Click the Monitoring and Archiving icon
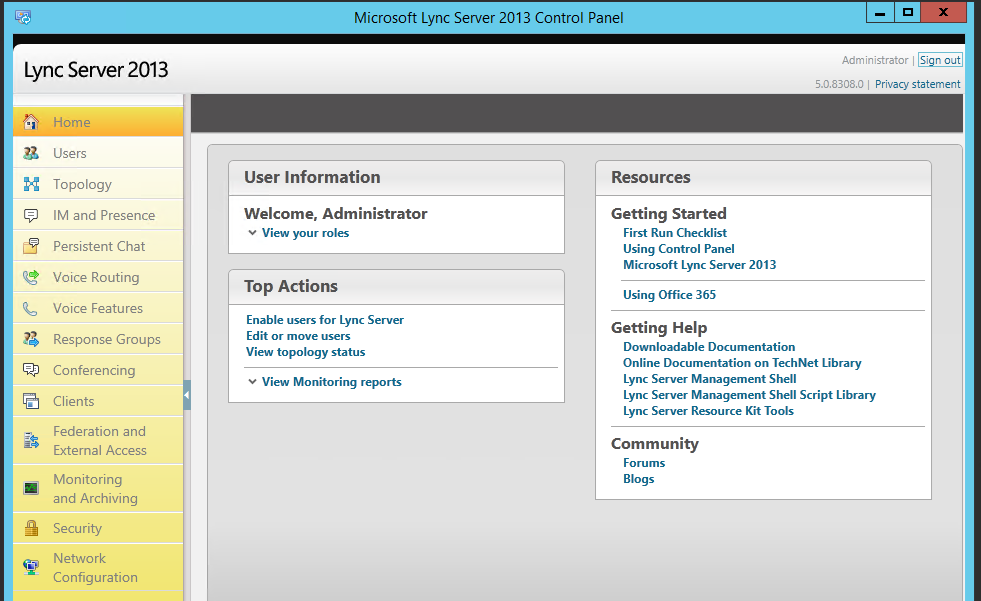The image size is (981, 601). (31, 488)
